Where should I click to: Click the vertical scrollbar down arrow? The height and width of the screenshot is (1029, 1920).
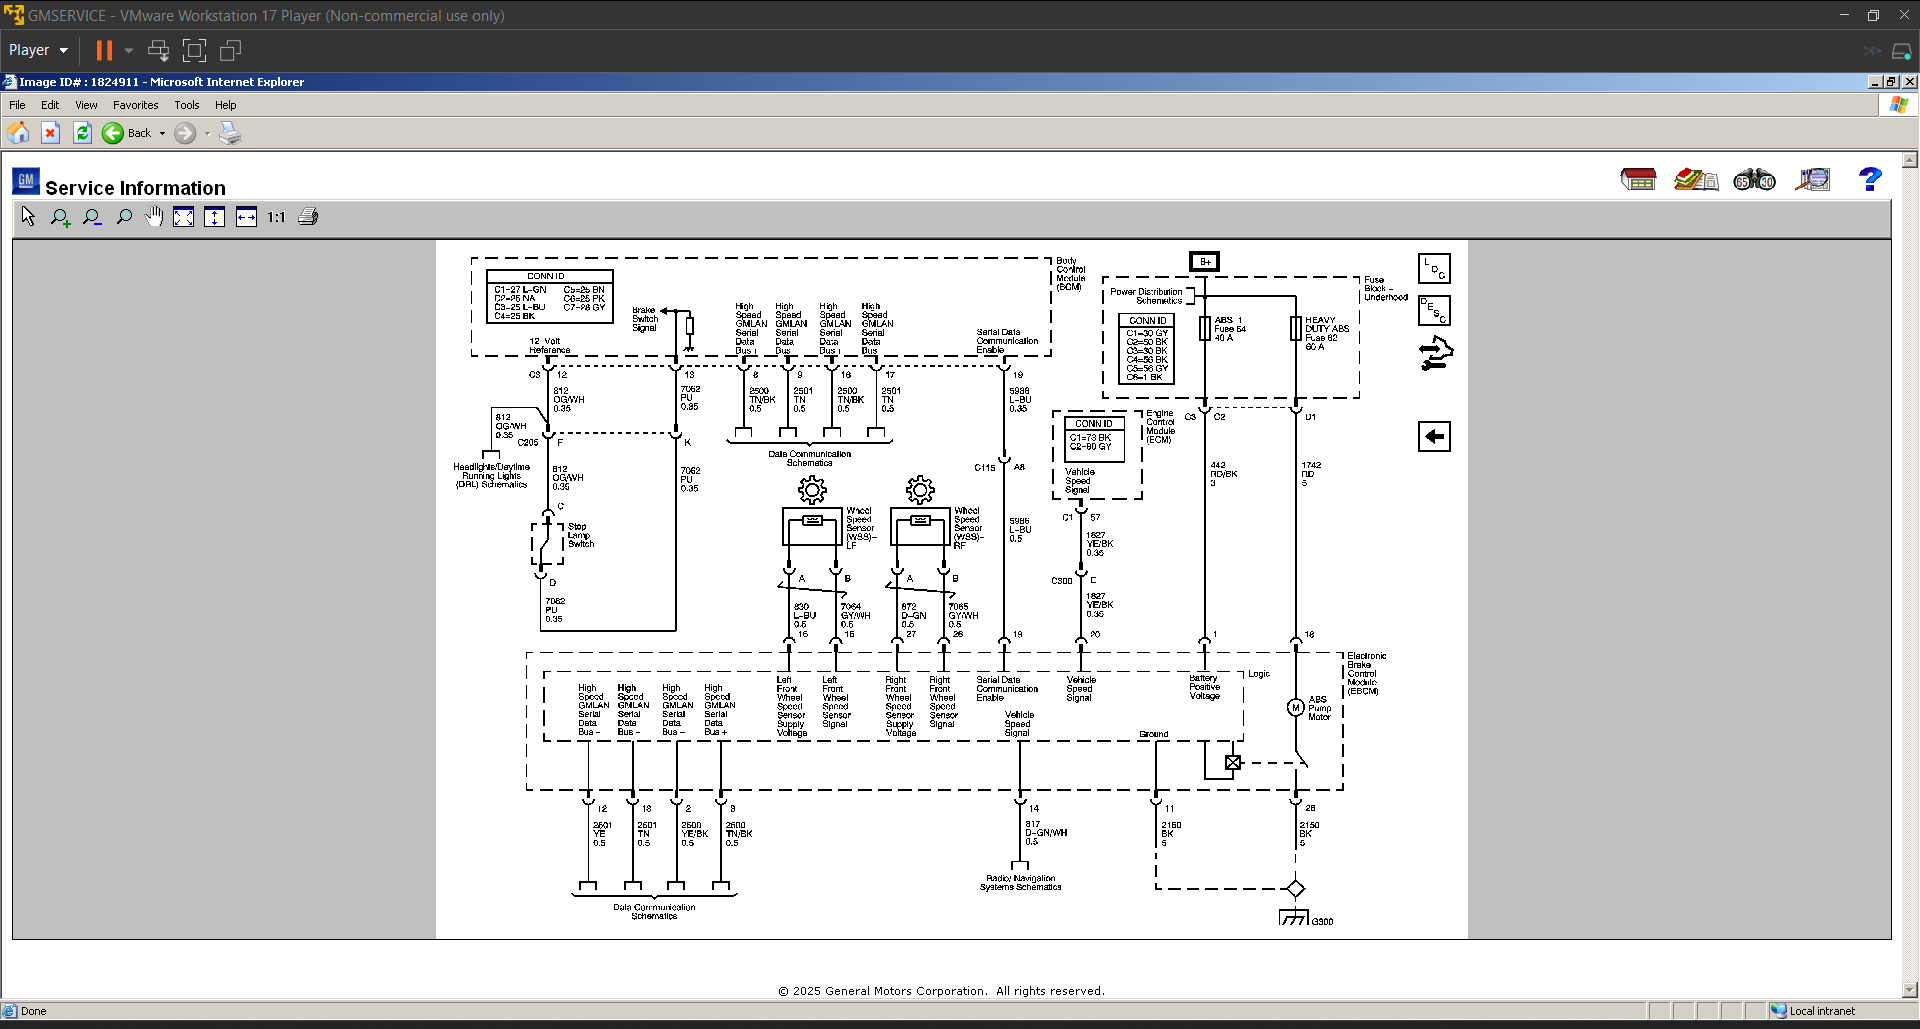click(x=1910, y=990)
